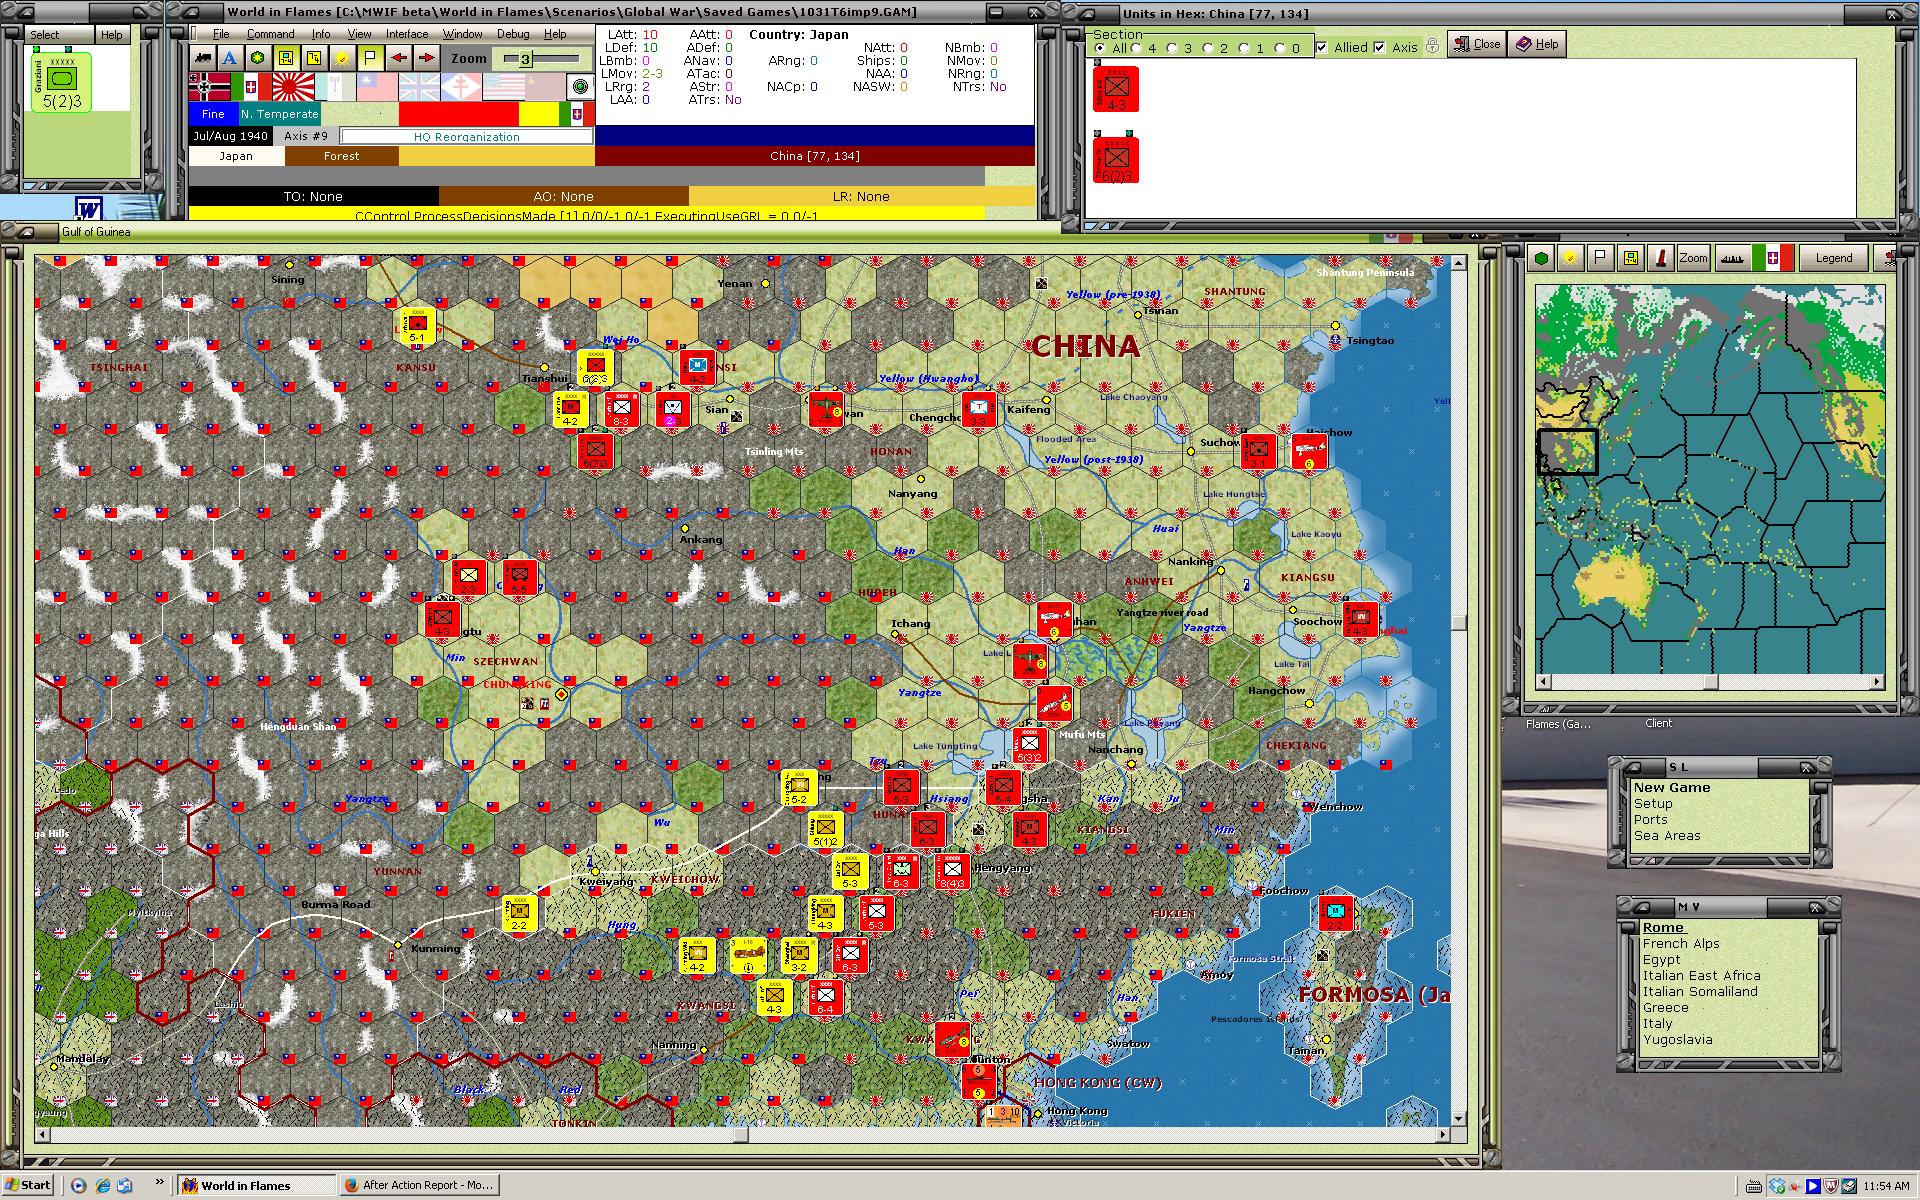Open the File menu

[x=221, y=34]
